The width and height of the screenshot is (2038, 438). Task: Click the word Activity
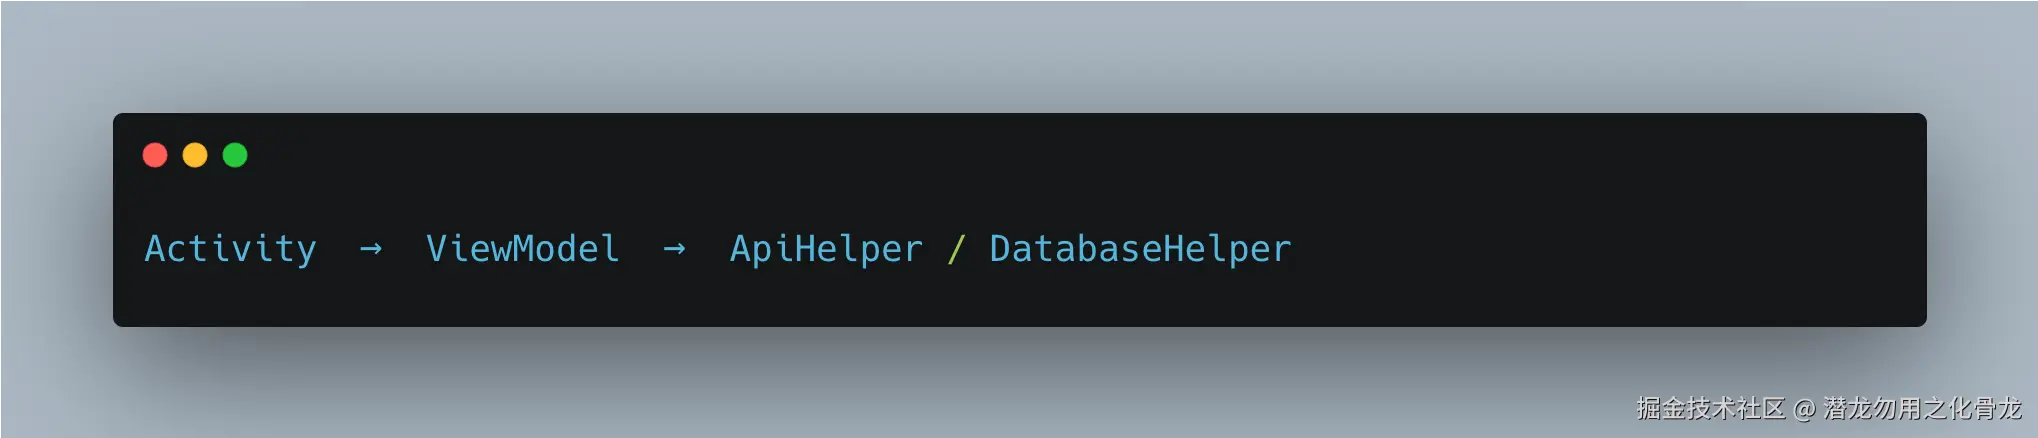coord(230,249)
